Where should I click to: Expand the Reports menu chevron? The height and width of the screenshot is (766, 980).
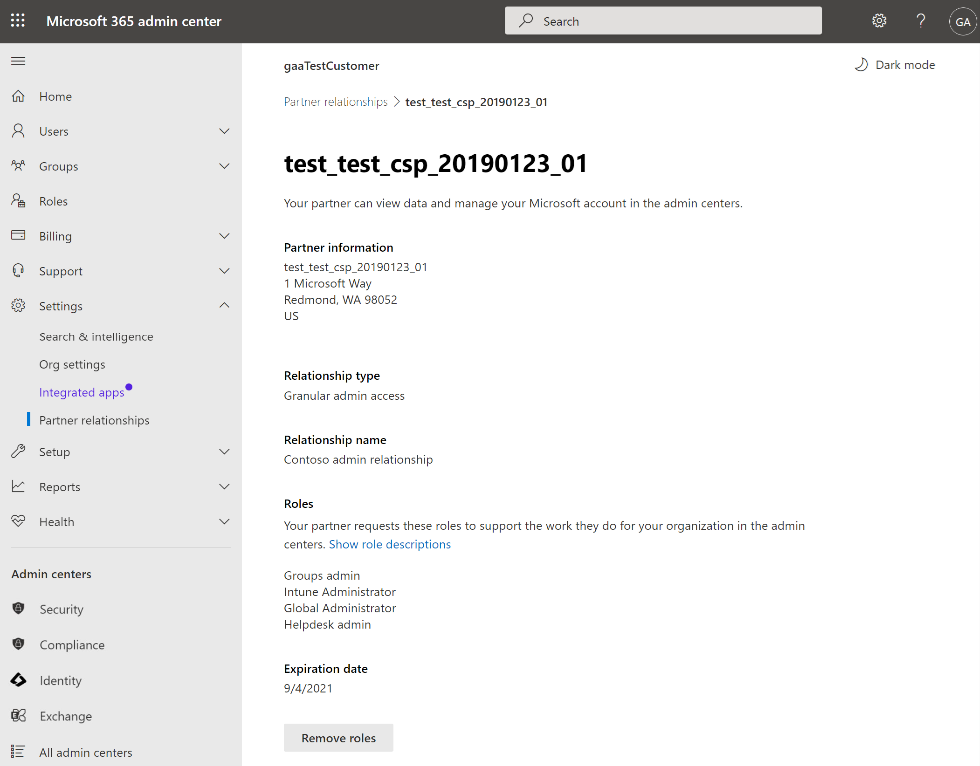point(224,486)
